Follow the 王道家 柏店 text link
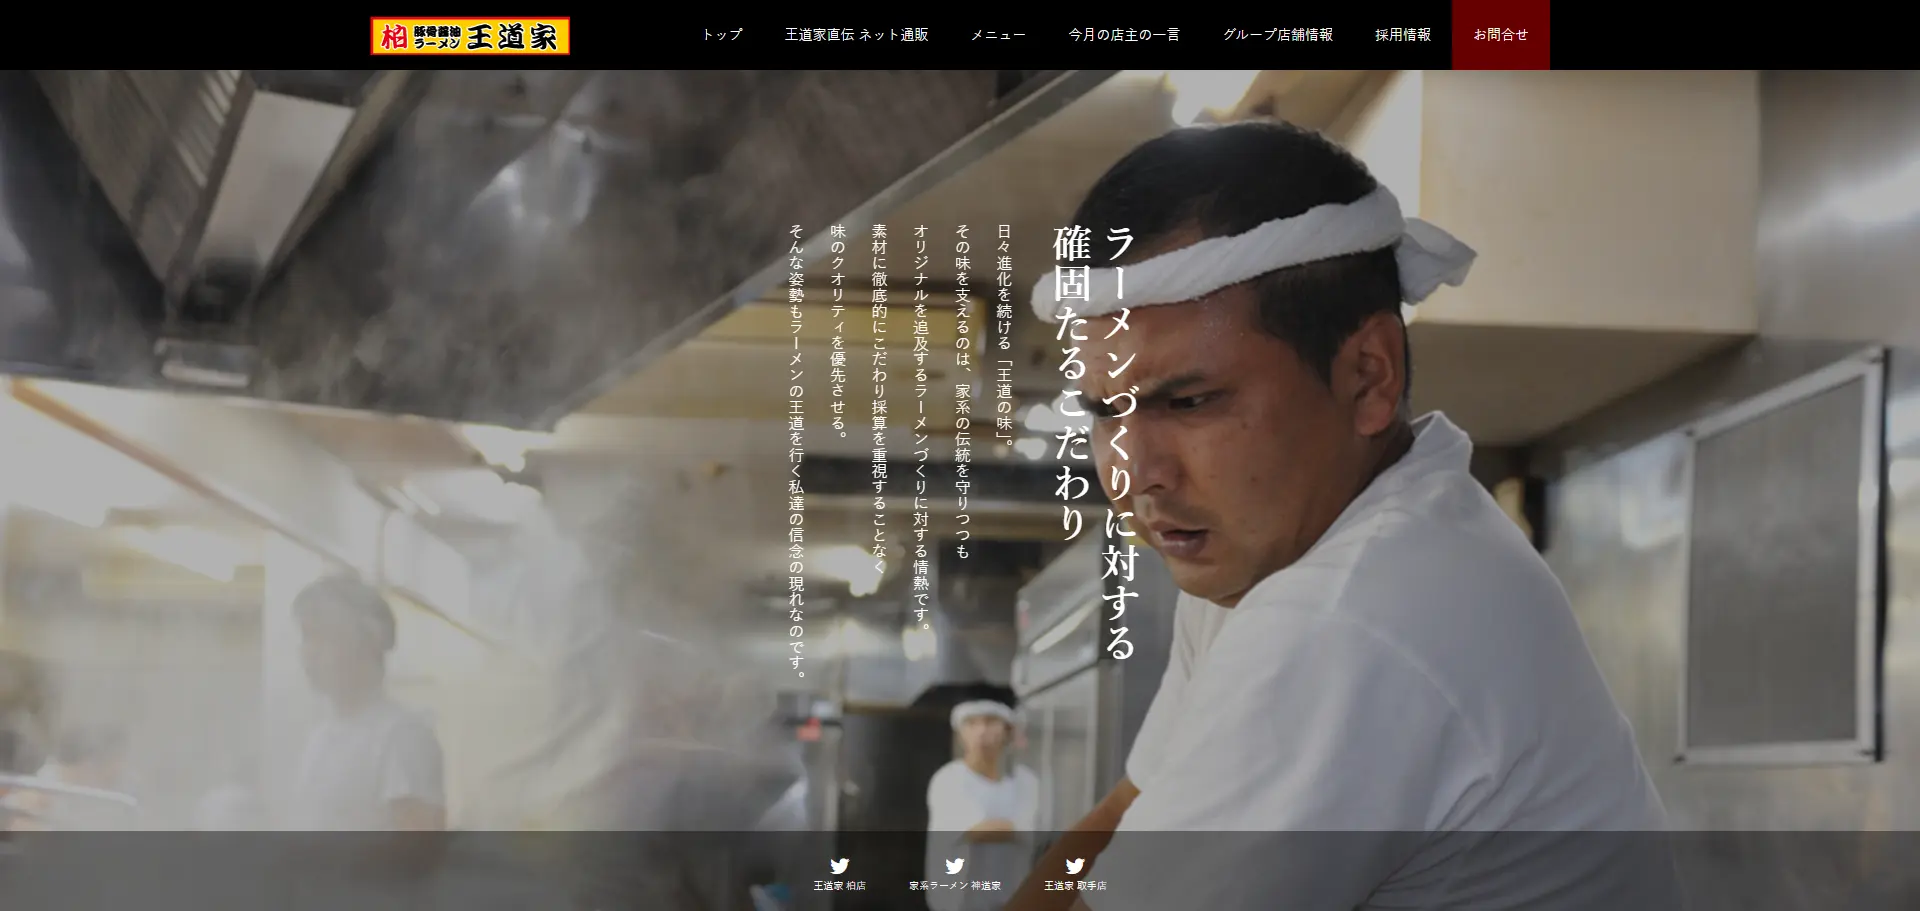This screenshot has width=1920, height=911. (x=840, y=886)
